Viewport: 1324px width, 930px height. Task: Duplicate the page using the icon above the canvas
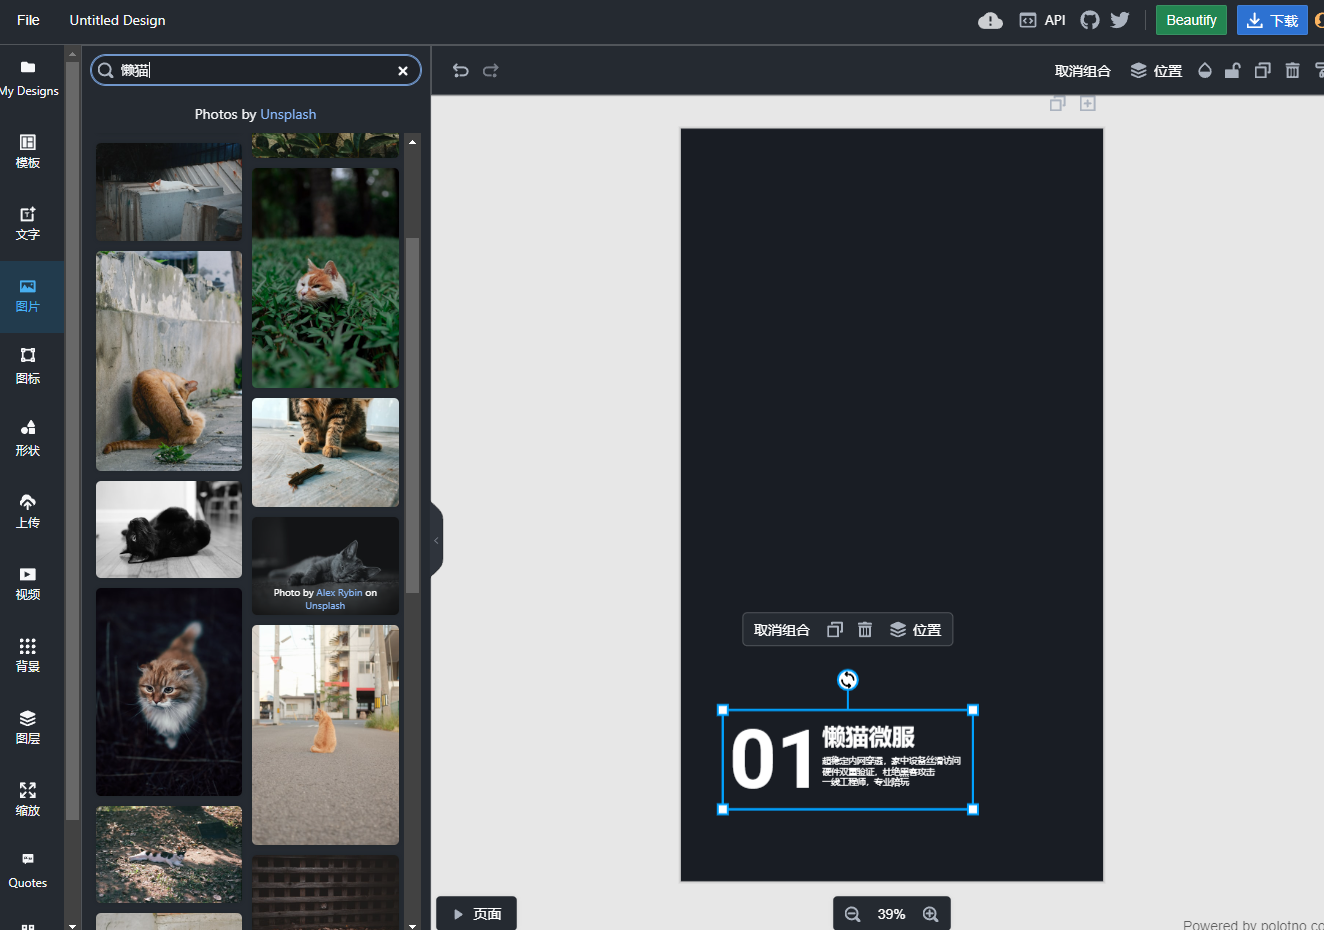coord(1057,103)
